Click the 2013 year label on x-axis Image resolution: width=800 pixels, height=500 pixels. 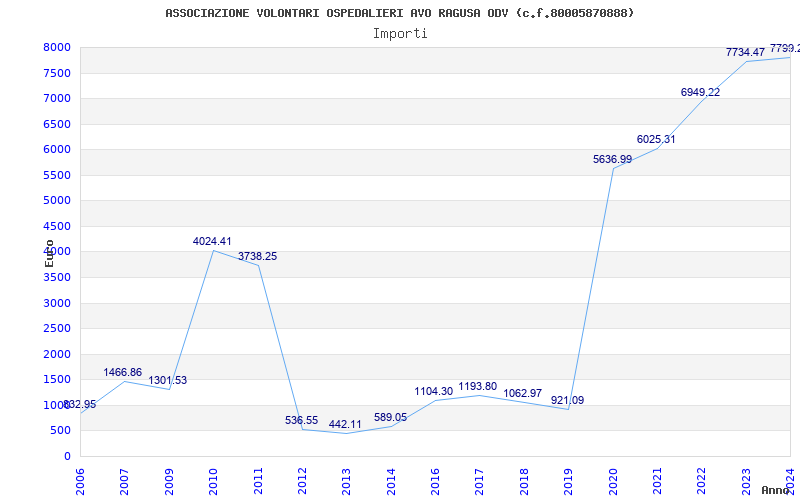[x=346, y=482]
